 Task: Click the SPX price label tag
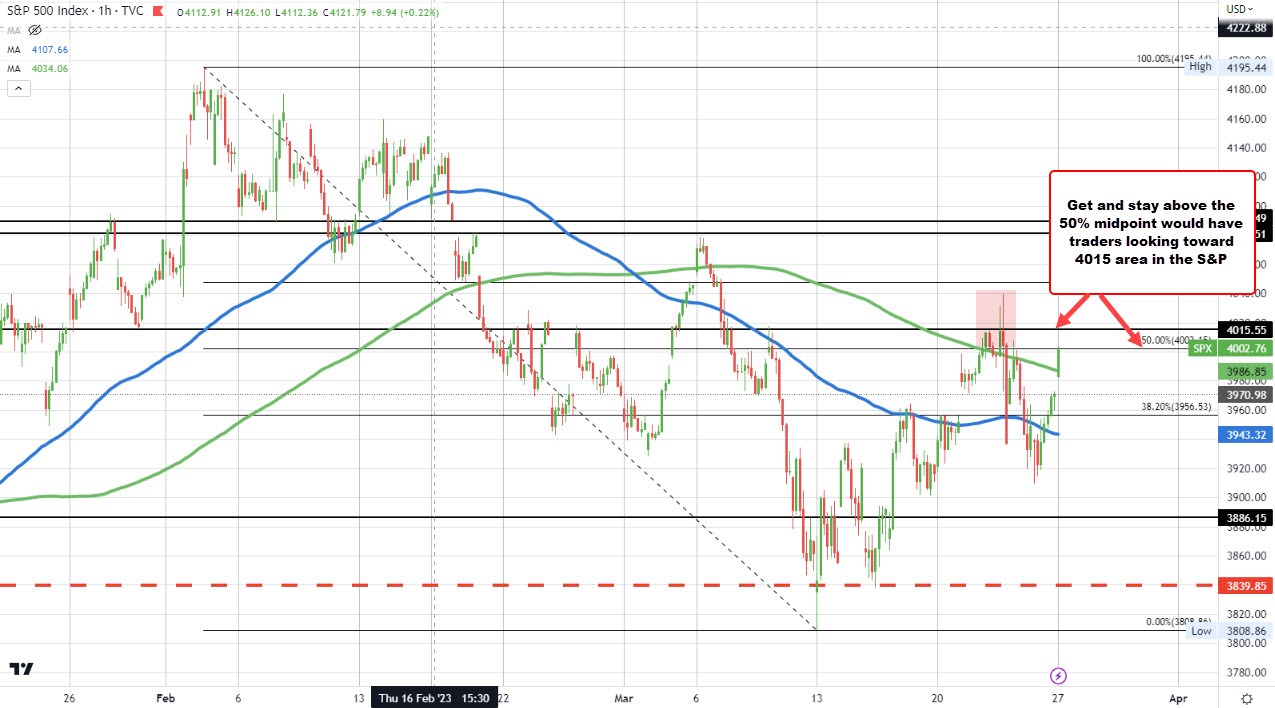1201,348
